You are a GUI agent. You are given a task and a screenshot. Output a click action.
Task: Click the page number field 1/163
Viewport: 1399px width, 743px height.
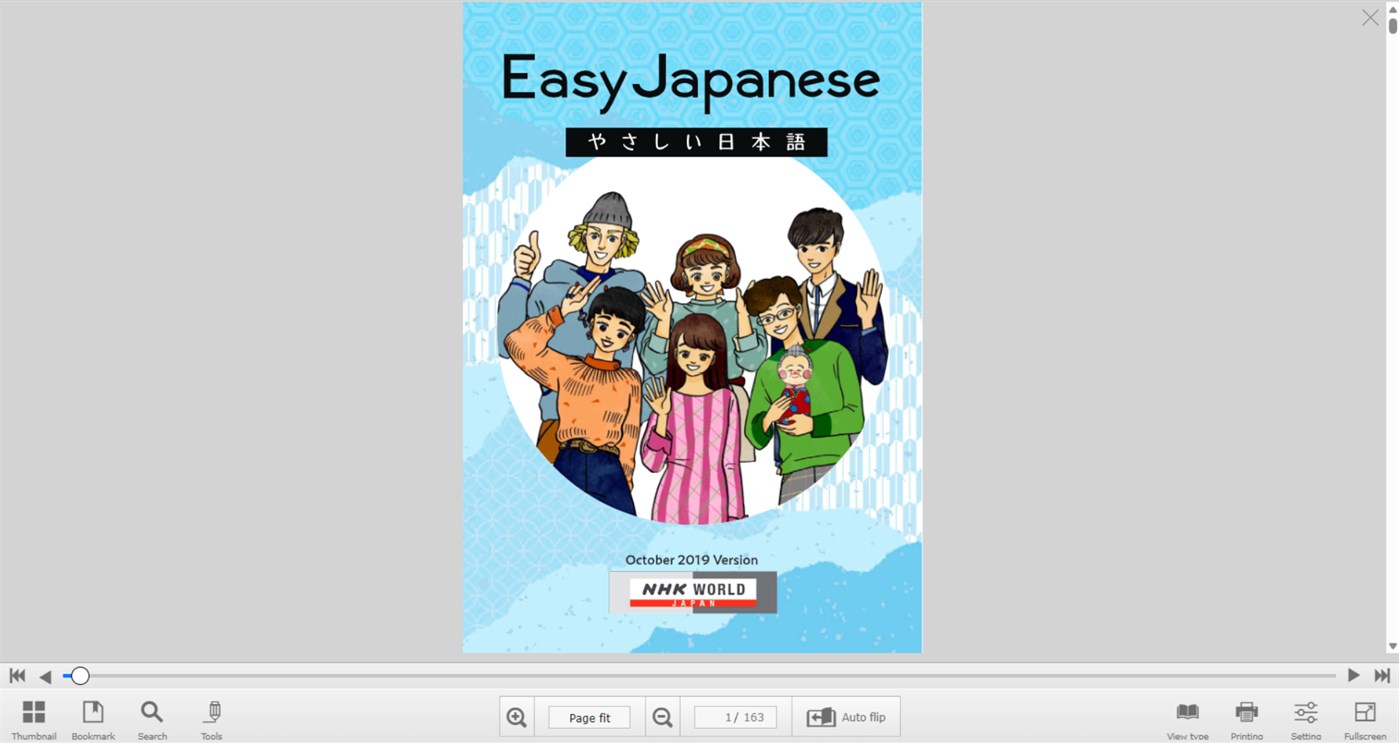[735, 718]
